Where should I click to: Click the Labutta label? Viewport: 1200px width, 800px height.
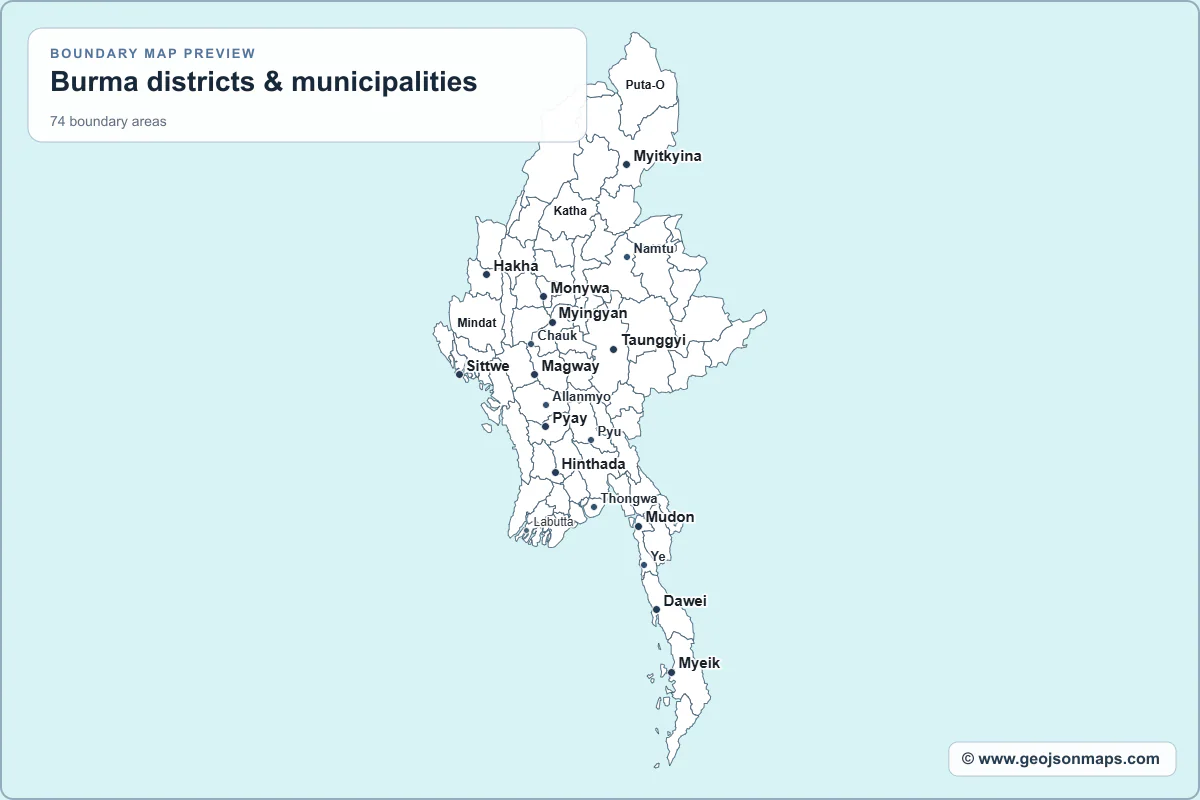tap(554, 522)
